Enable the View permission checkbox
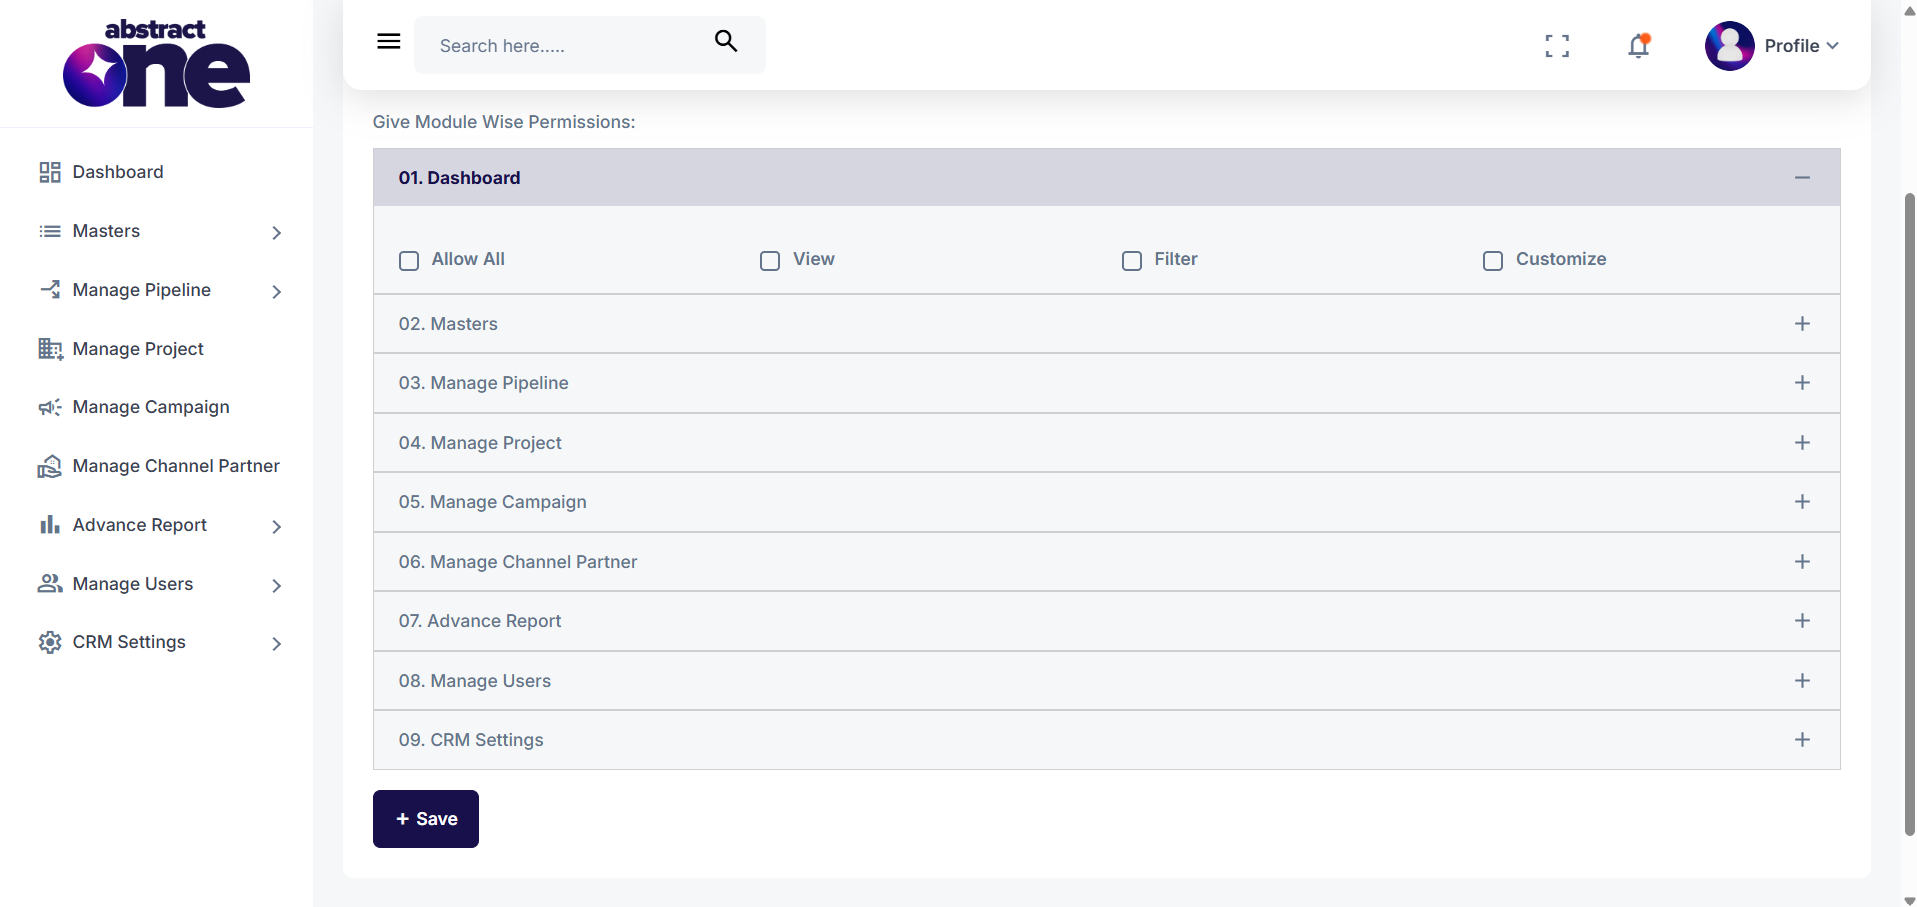 tap(770, 261)
